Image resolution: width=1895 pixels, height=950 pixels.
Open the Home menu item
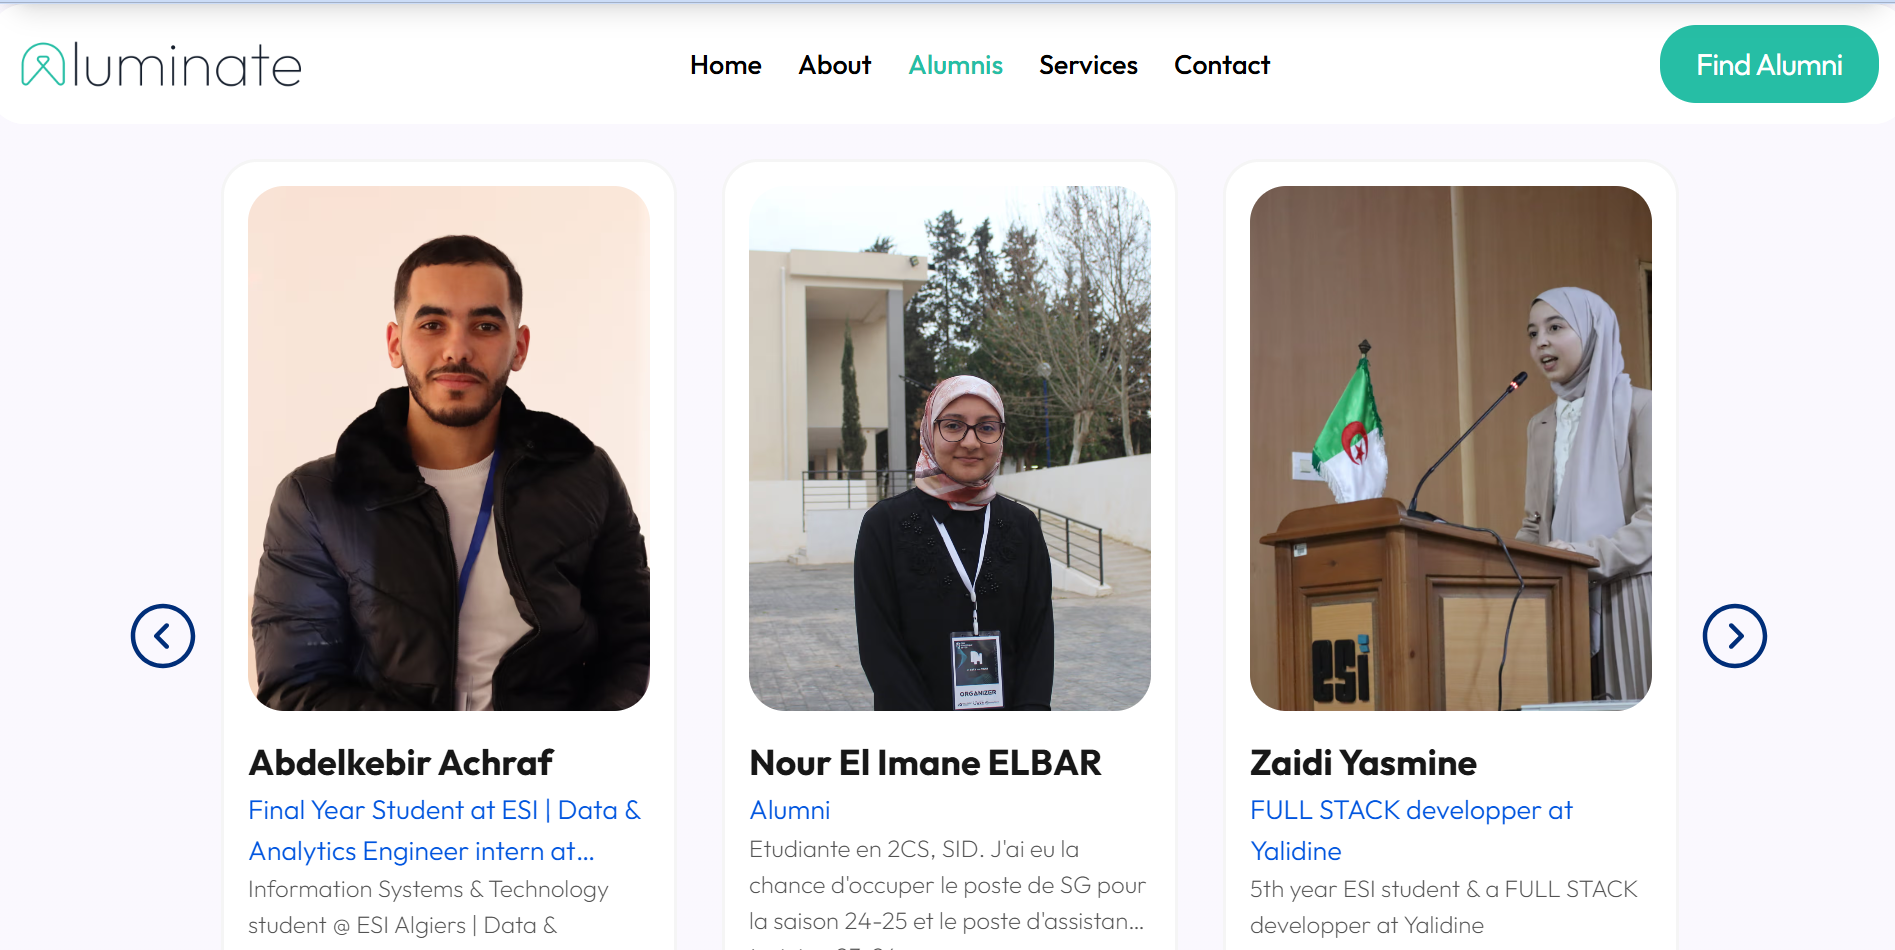(726, 65)
